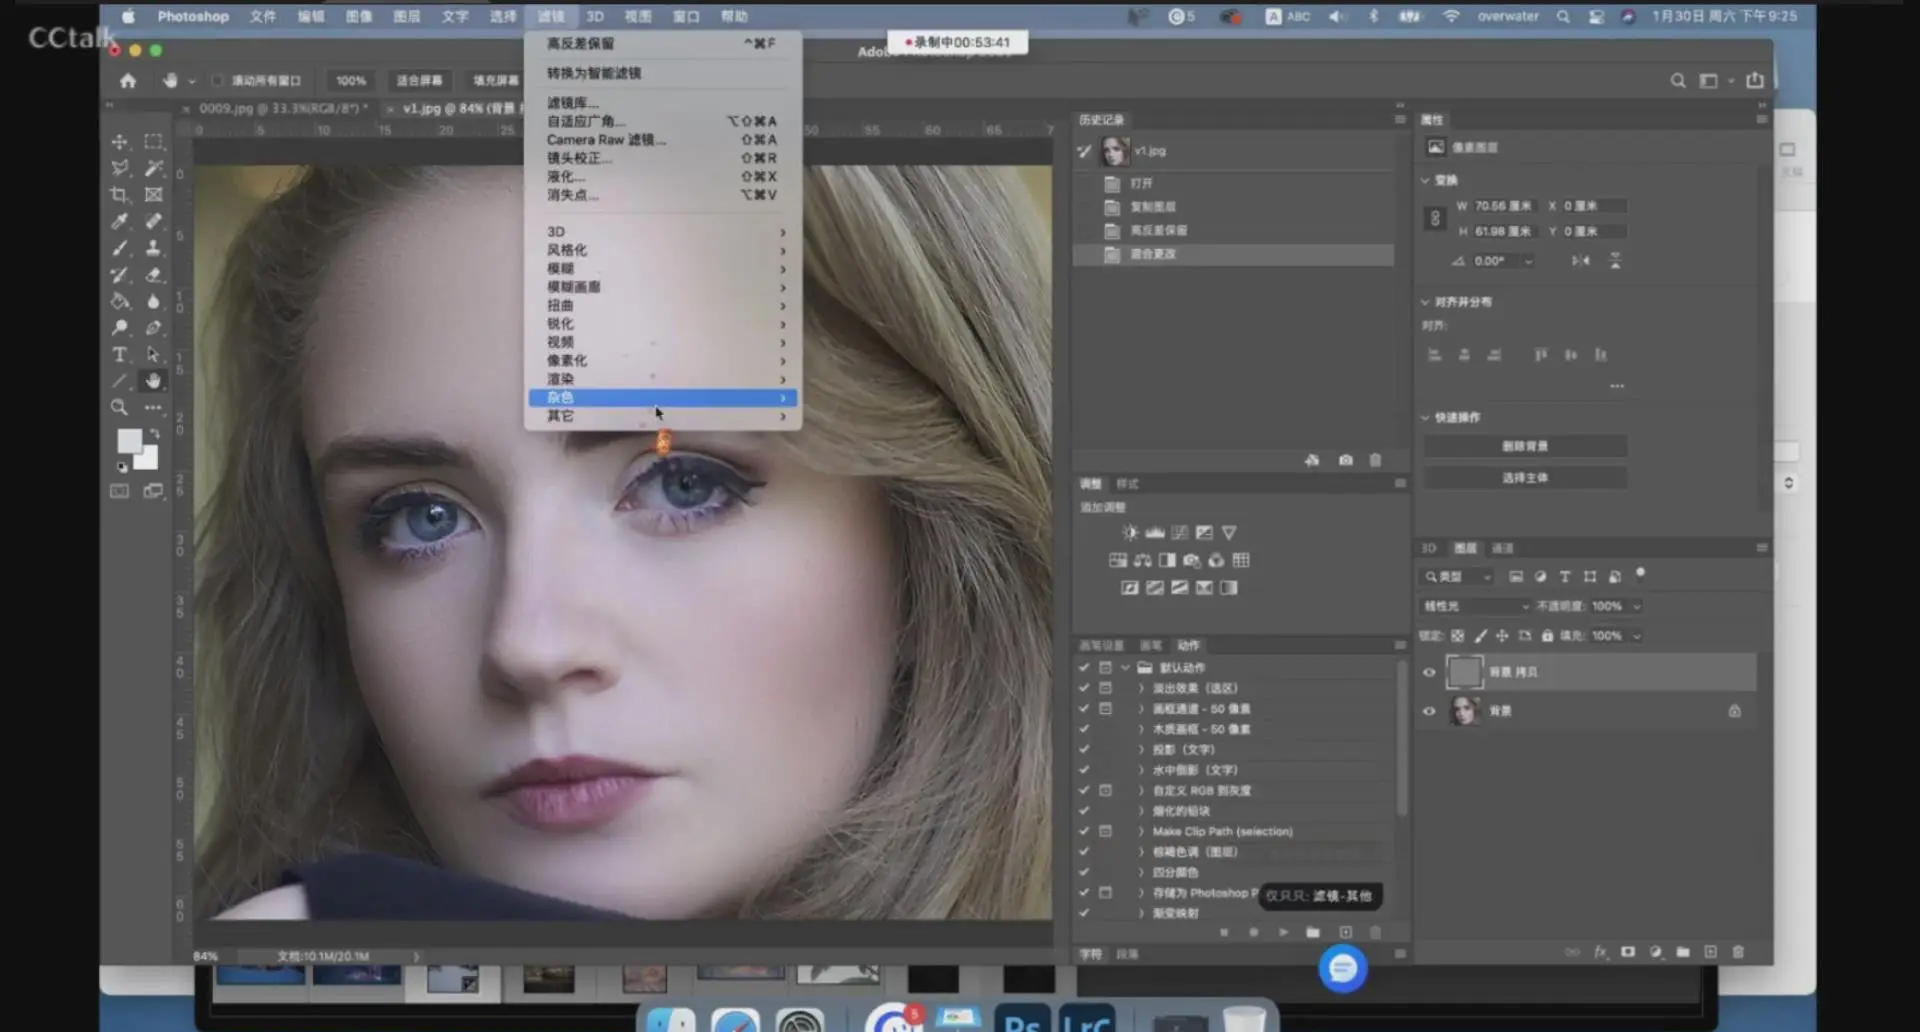Open layer blend mode dropdown 线性光
Screen dimensions: 1920x1032
[1475, 606]
